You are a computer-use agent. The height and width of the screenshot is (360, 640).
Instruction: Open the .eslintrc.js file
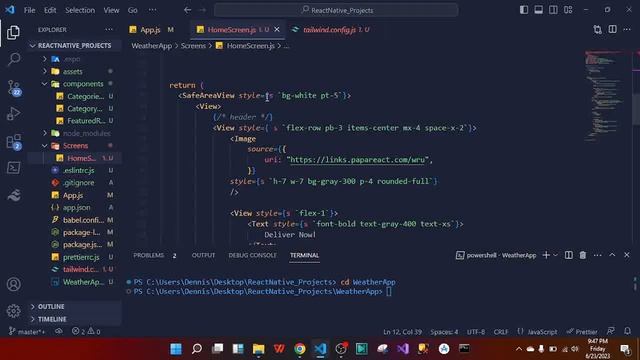[x=75, y=170]
